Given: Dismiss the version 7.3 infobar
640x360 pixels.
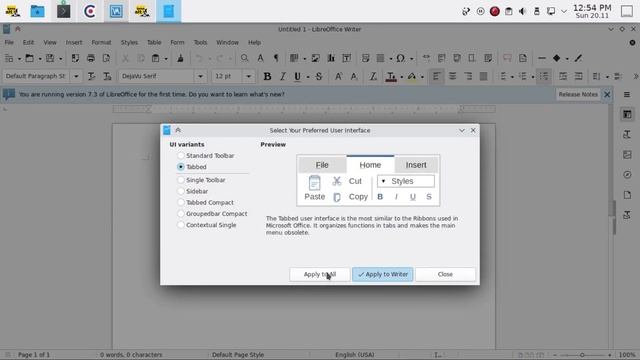Looking at the screenshot, I should point(607,94).
